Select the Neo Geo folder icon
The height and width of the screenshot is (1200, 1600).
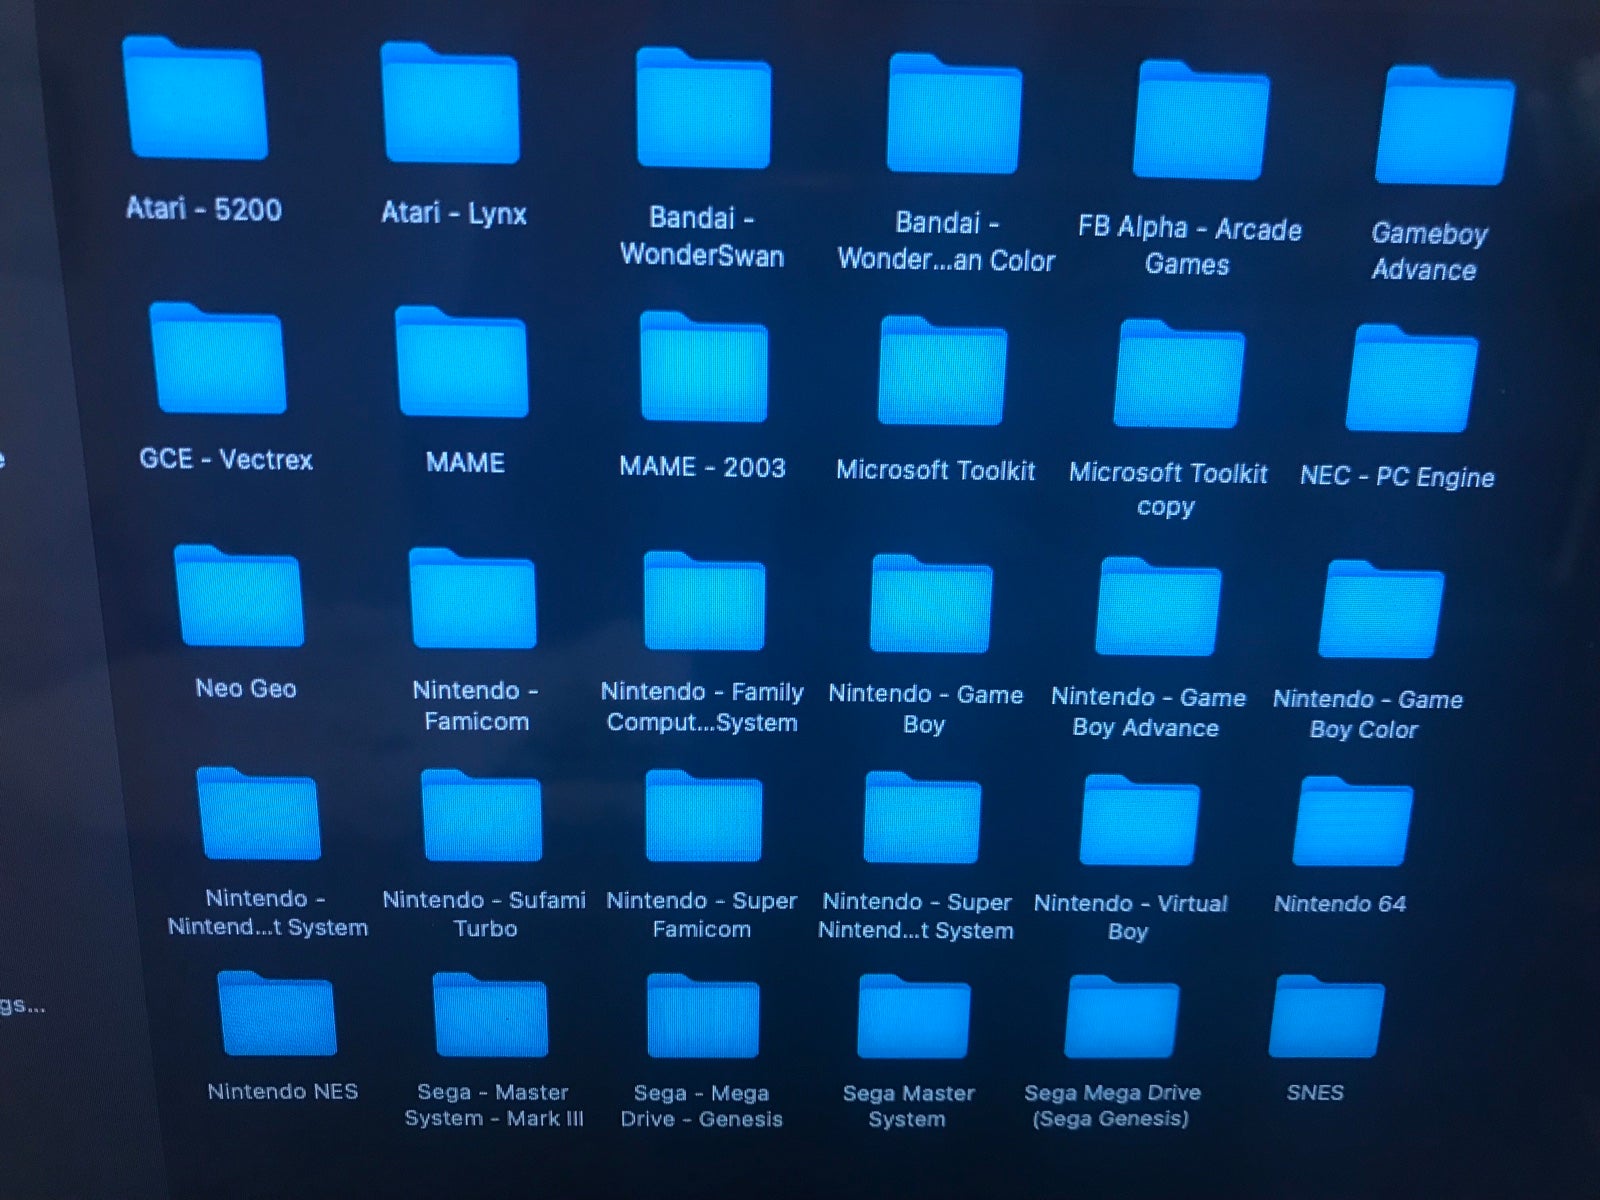(238, 595)
